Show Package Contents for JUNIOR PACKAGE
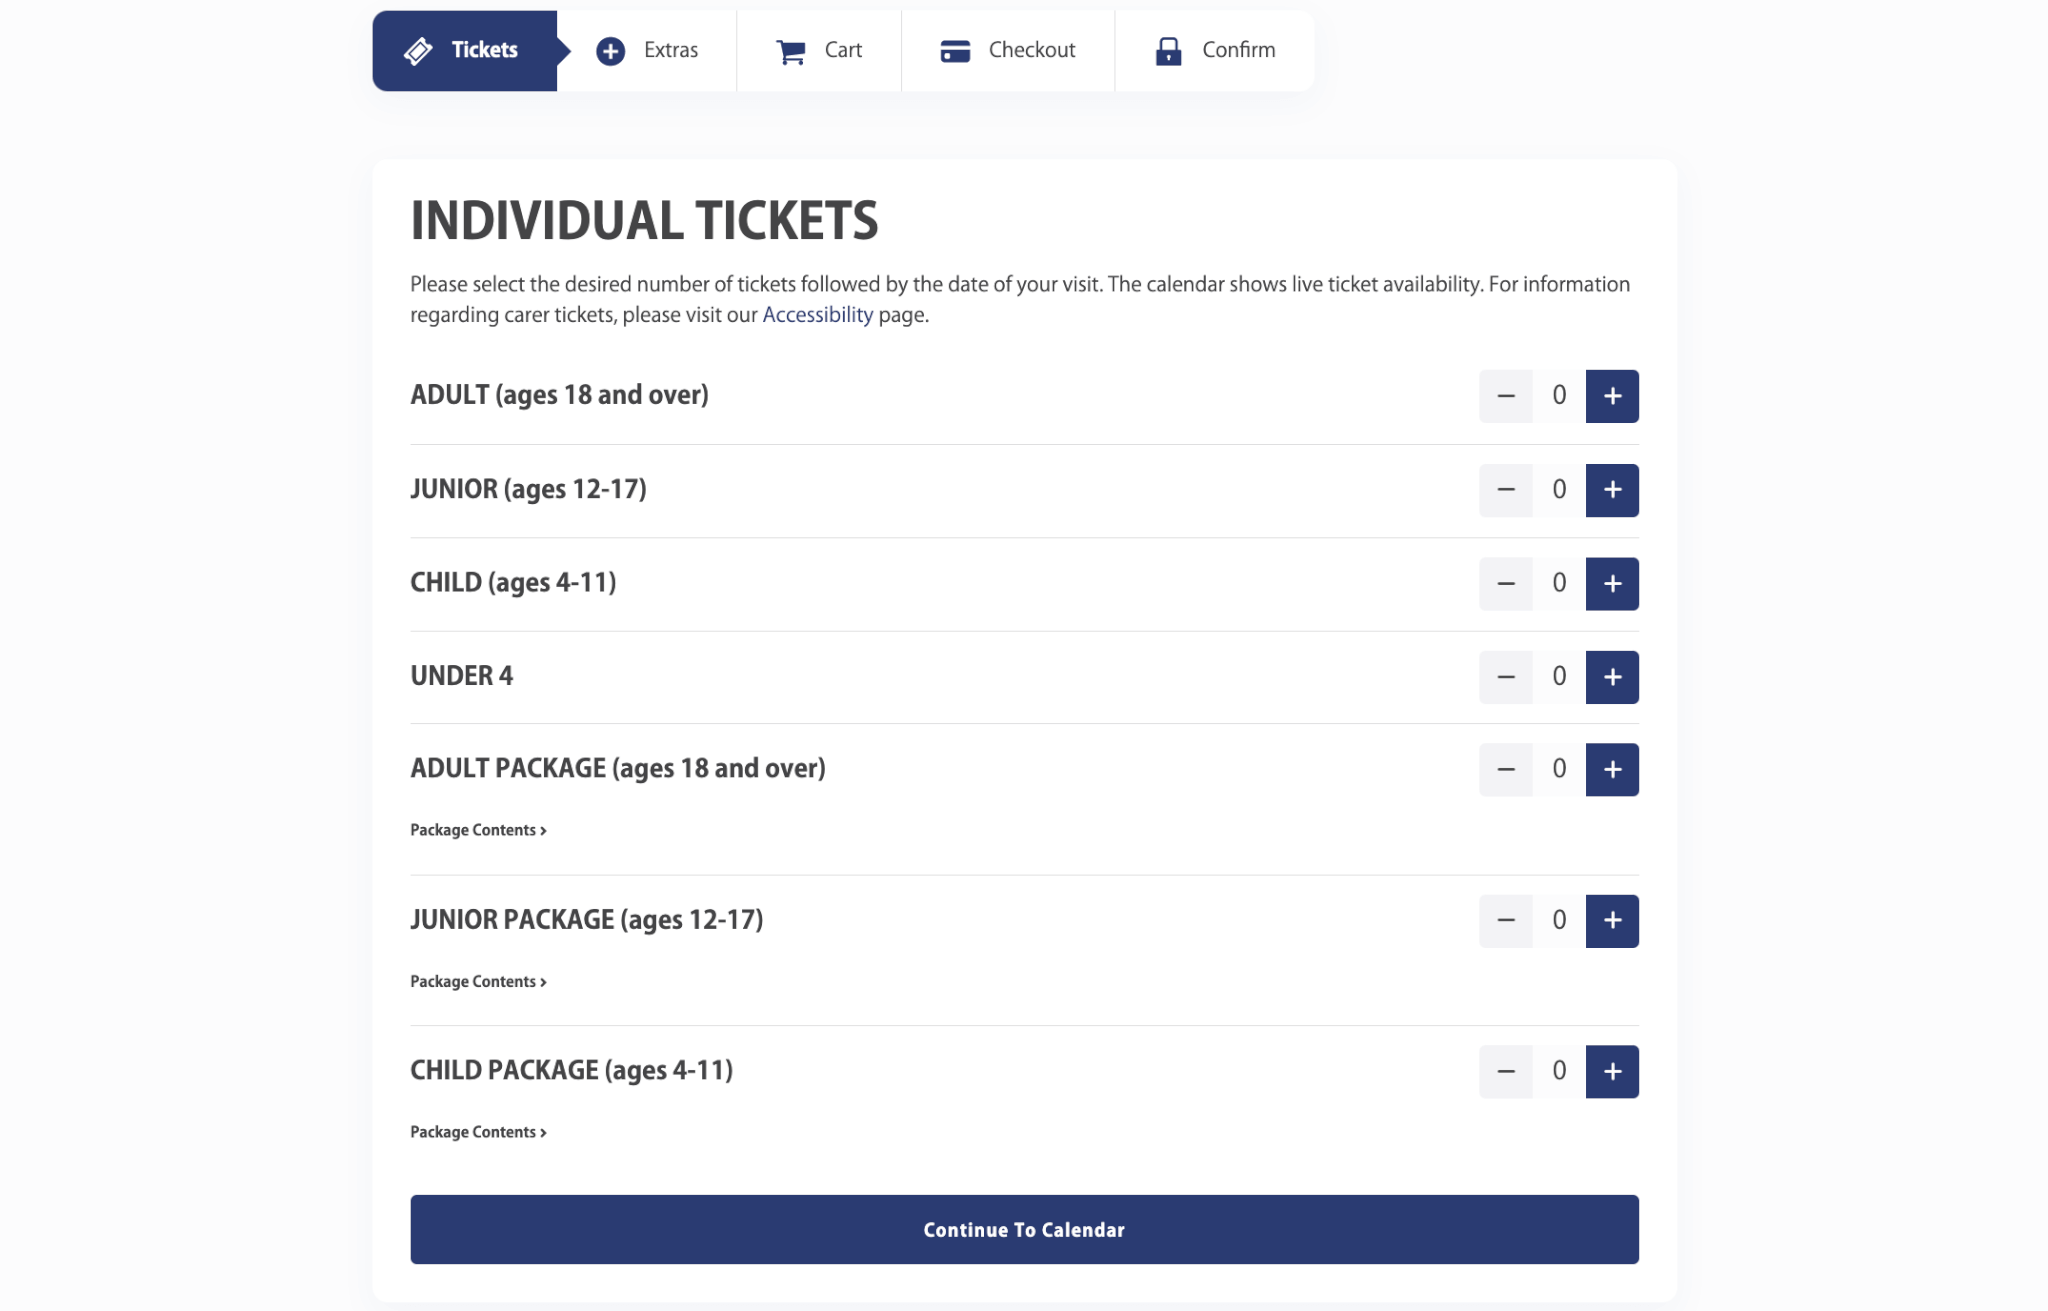This screenshot has height=1311, width=2048. [478, 982]
